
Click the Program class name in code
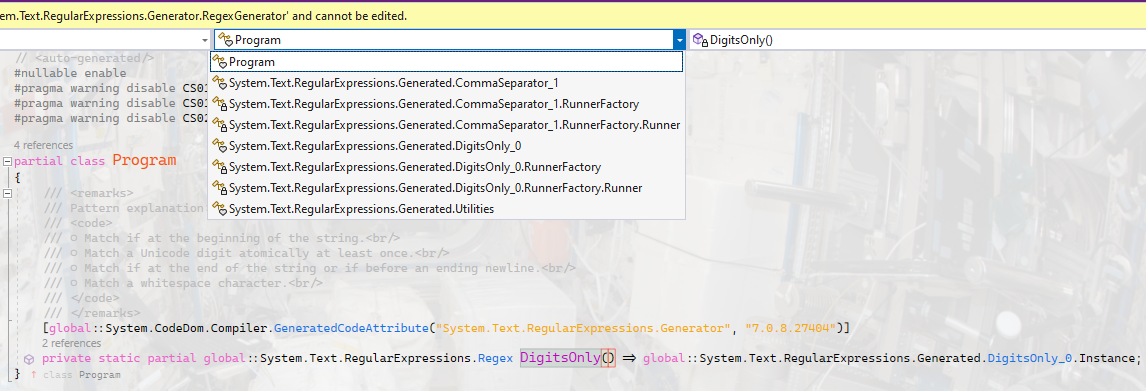click(x=144, y=161)
